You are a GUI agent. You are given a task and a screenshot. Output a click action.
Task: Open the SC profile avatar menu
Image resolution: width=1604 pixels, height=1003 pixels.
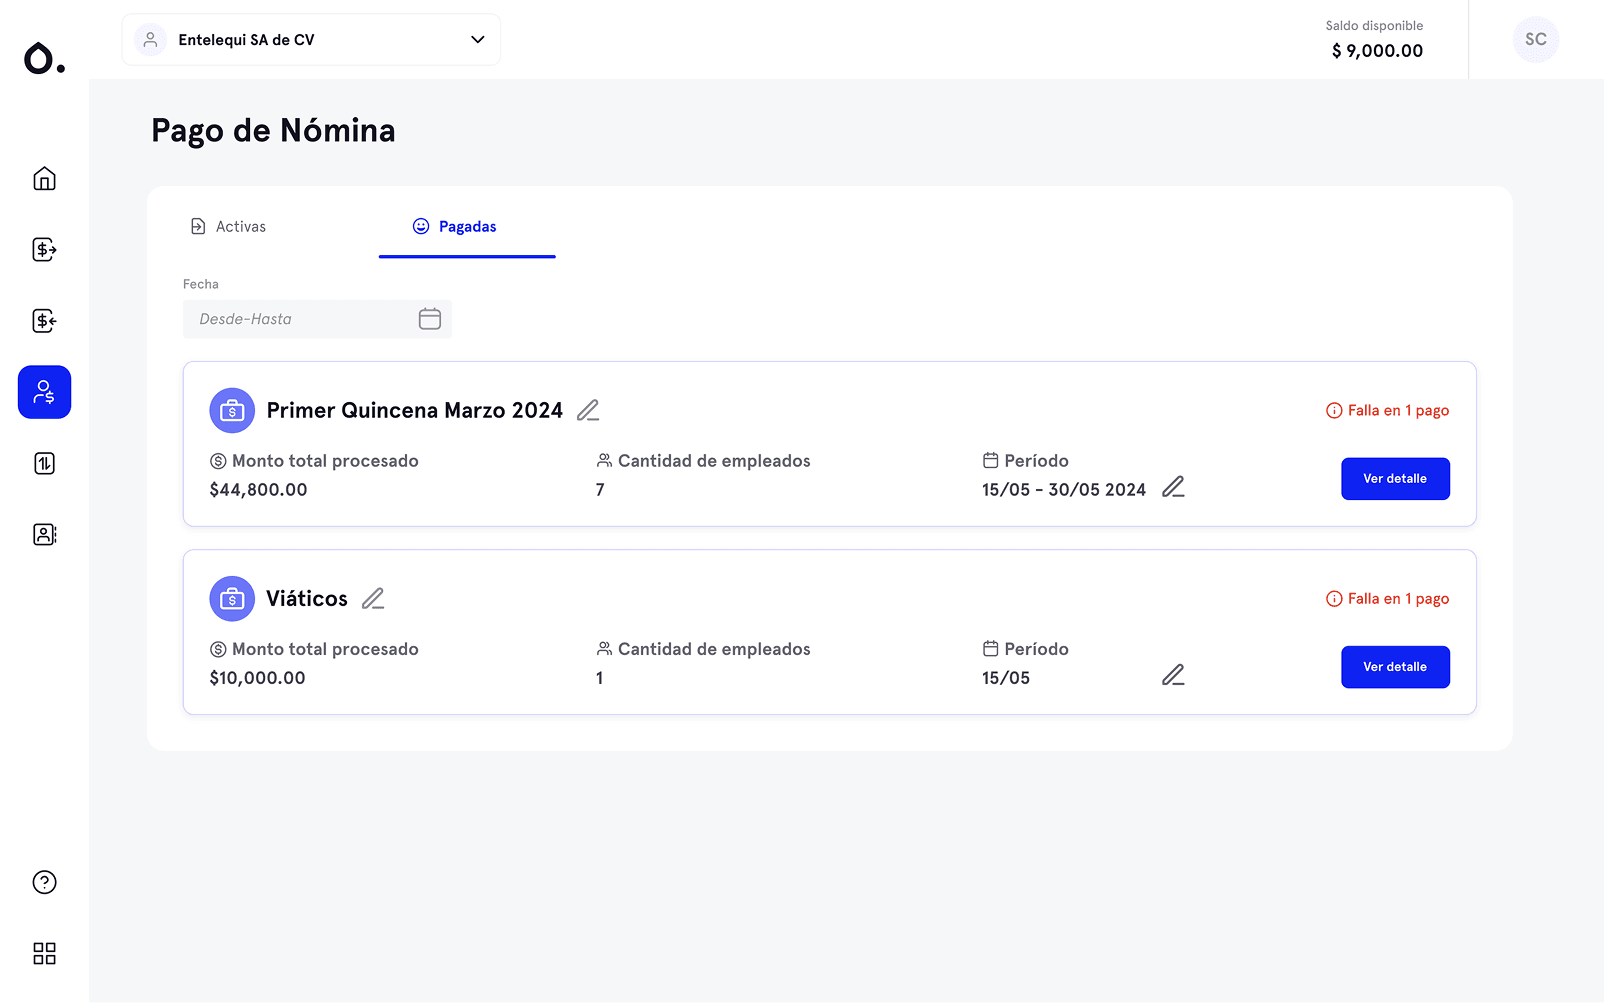tap(1535, 39)
